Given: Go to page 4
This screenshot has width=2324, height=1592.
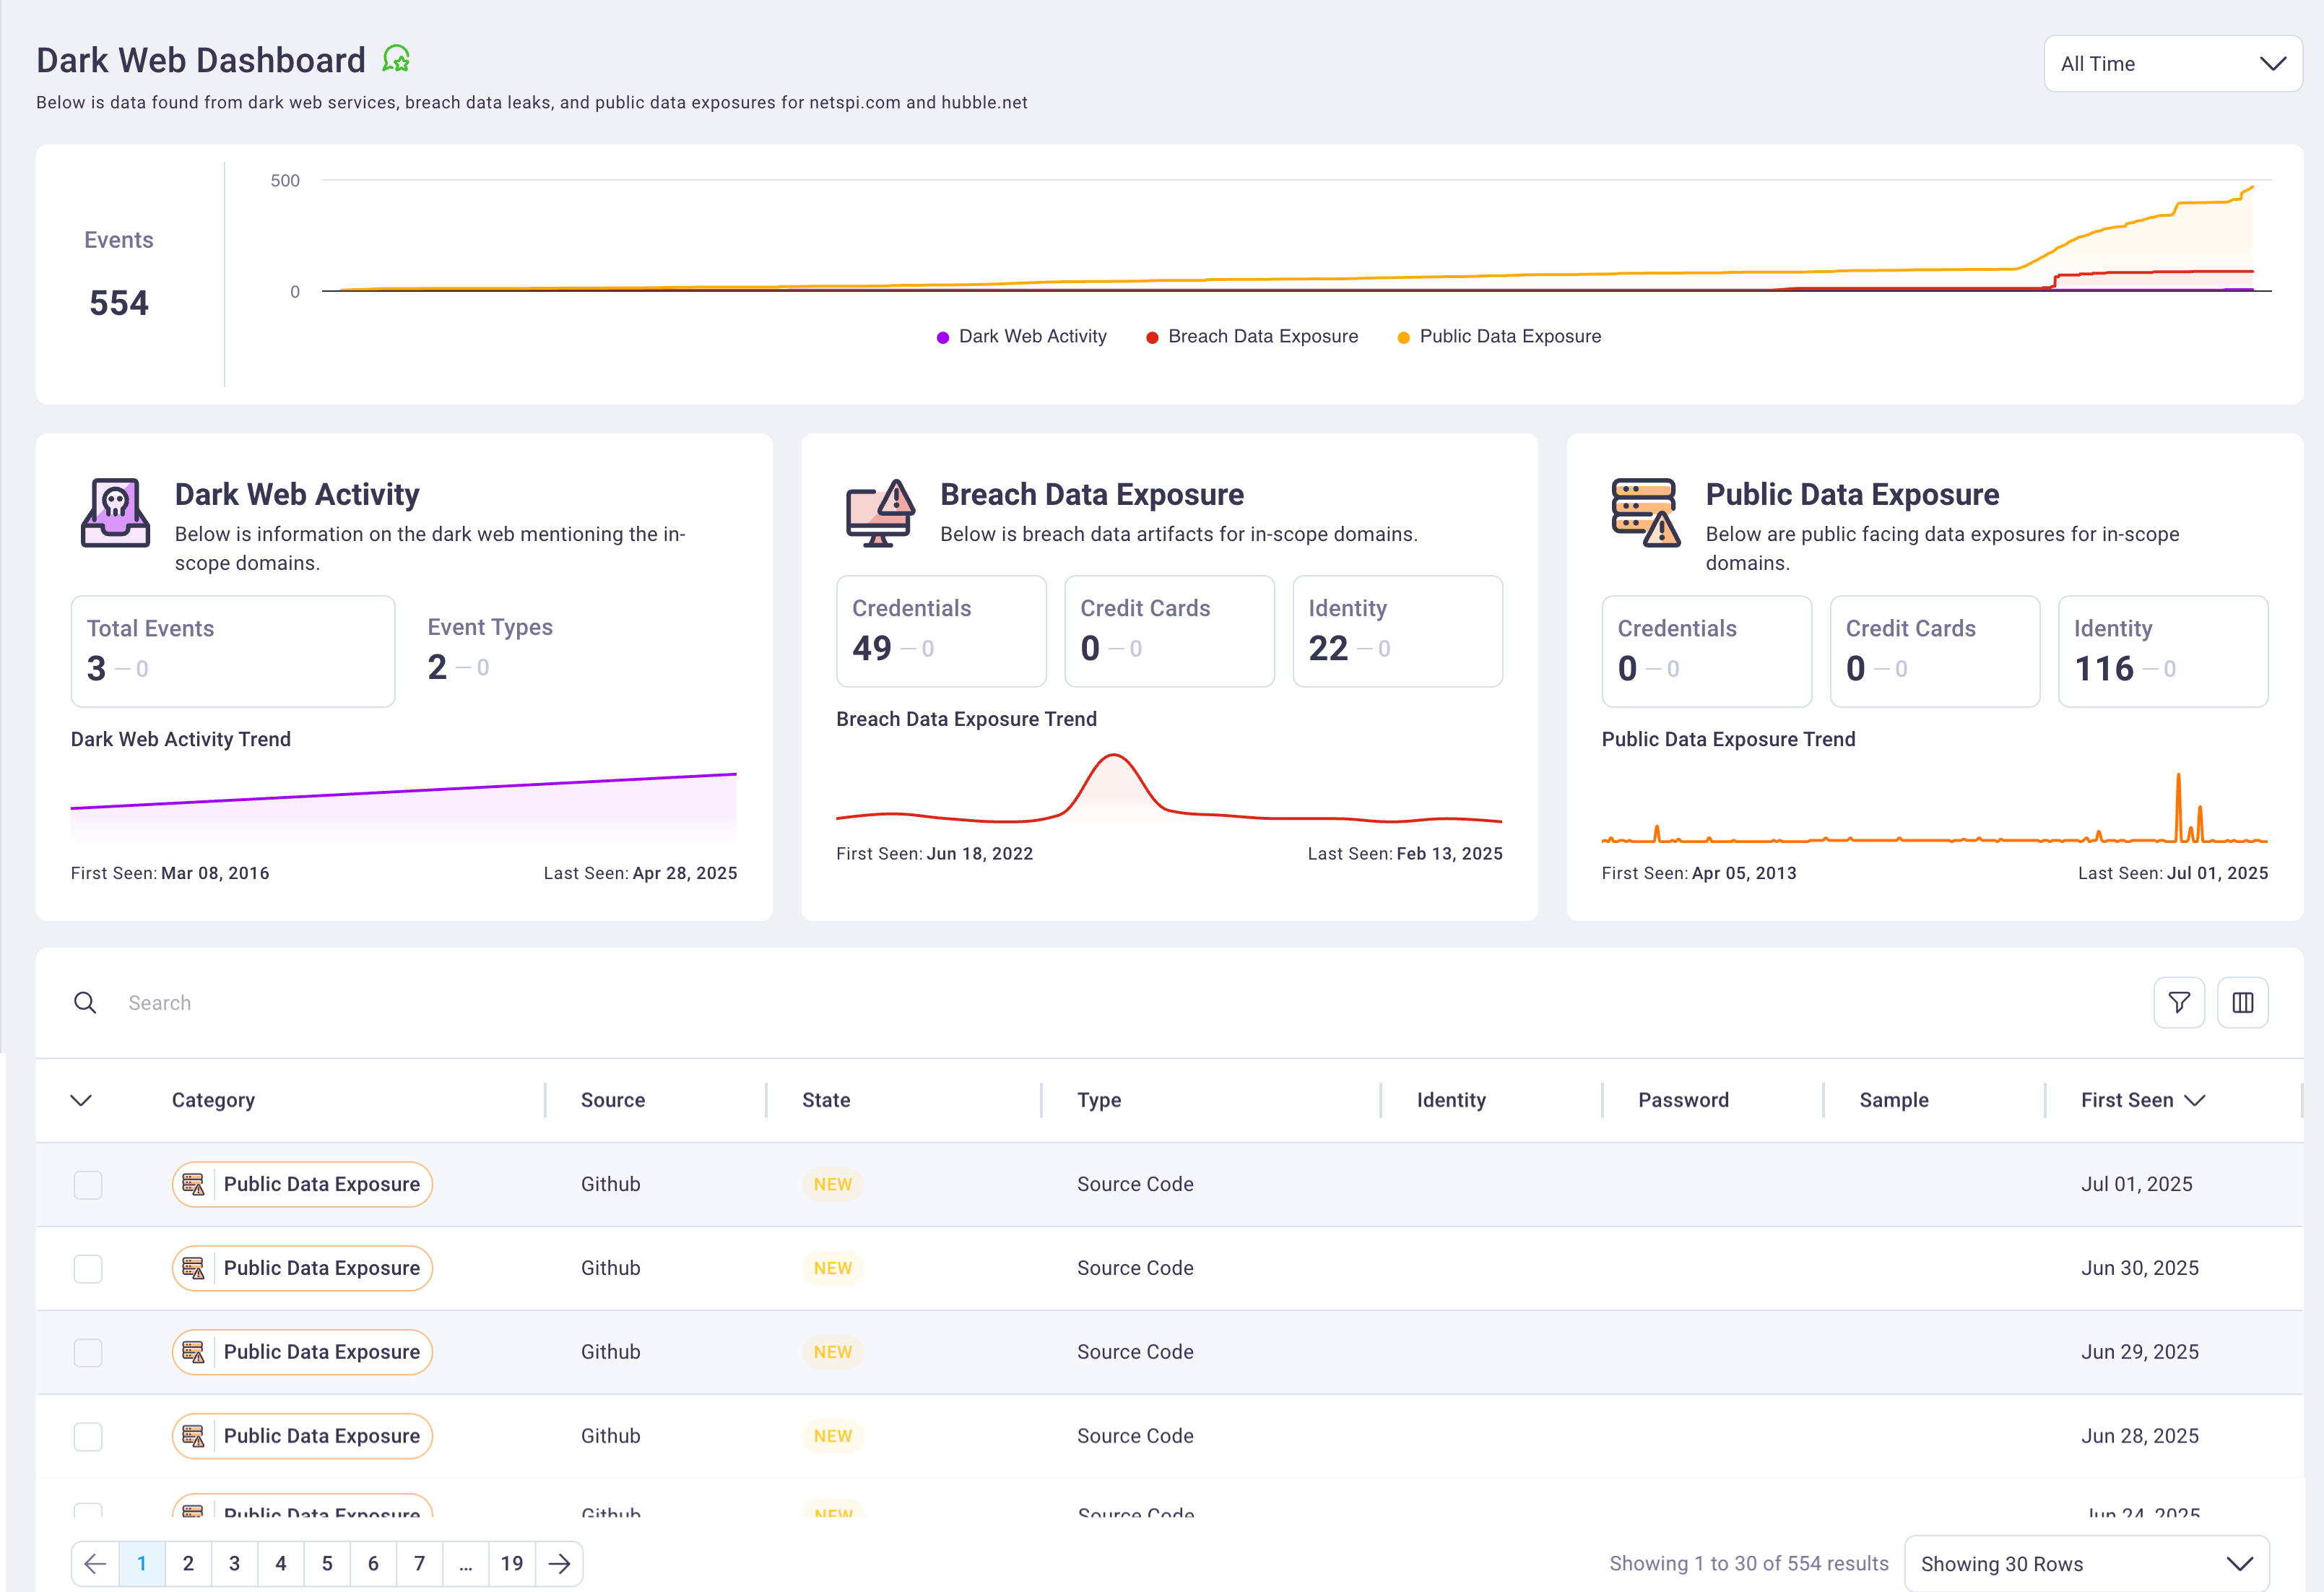Looking at the screenshot, I should [x=281, y=1563].
